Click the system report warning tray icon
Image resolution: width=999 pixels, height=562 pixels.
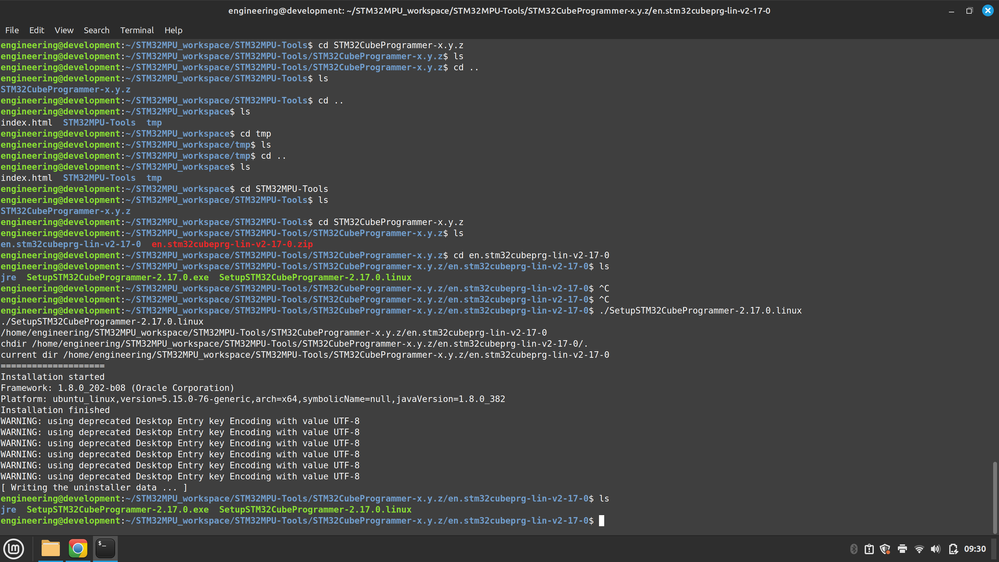click(x=869, y=549)
